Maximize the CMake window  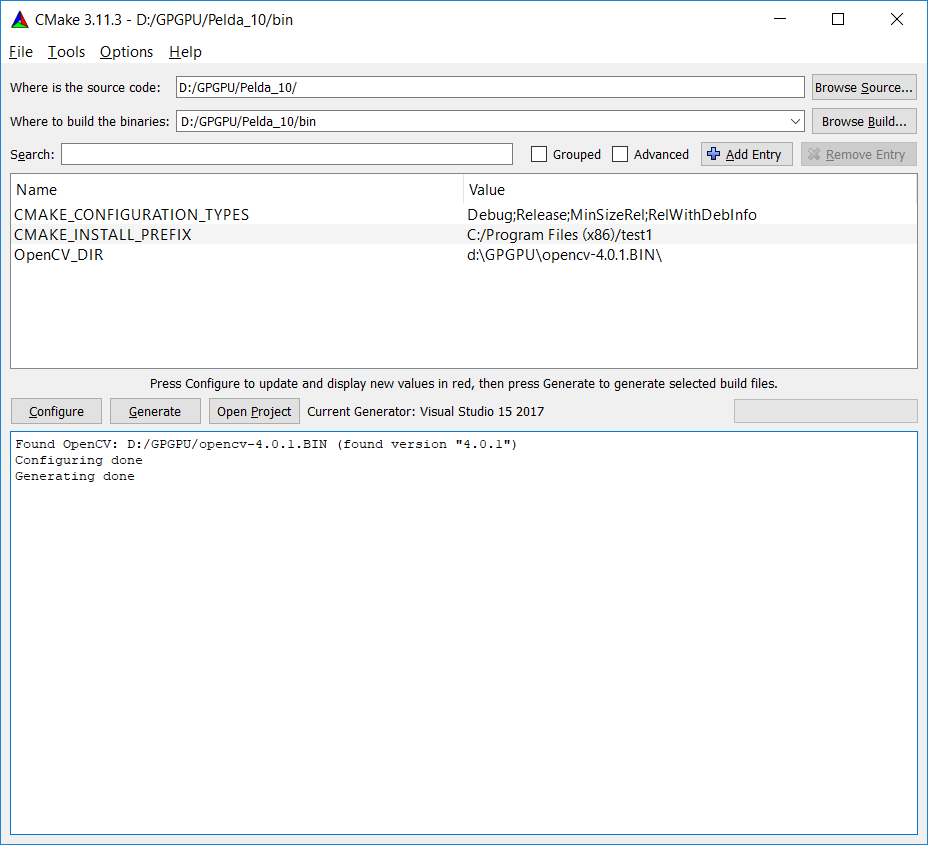pyautogui.click(x=838, y=20)
